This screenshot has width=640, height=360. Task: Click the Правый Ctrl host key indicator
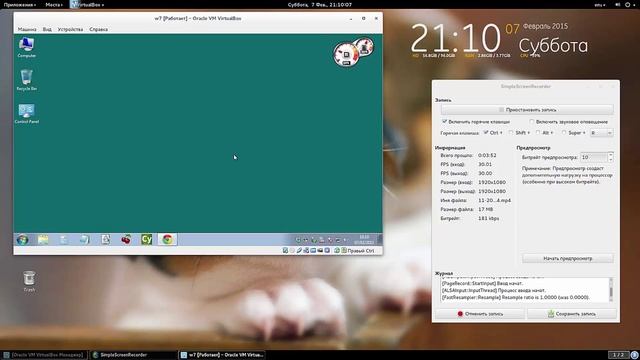coord(360,251)
